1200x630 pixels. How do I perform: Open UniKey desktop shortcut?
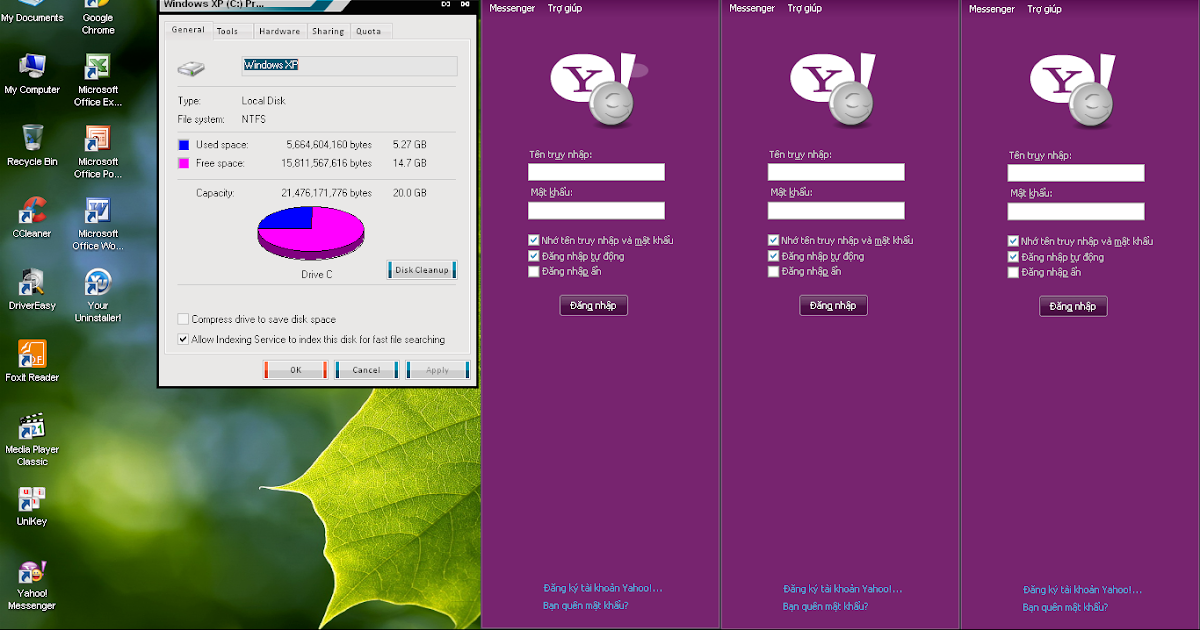coord(32,506)
